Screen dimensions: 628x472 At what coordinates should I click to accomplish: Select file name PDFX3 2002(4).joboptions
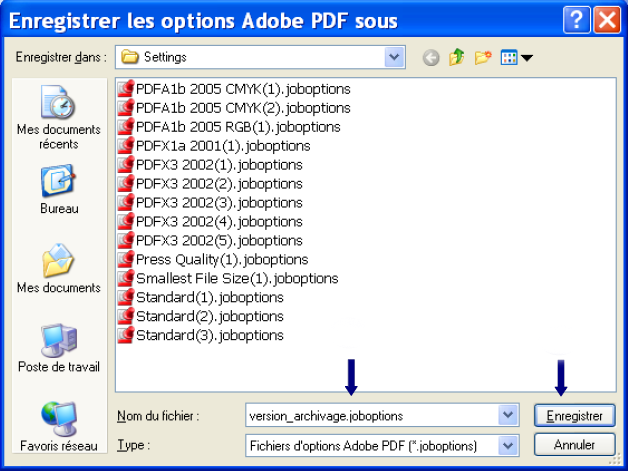[x=219, y=221]
